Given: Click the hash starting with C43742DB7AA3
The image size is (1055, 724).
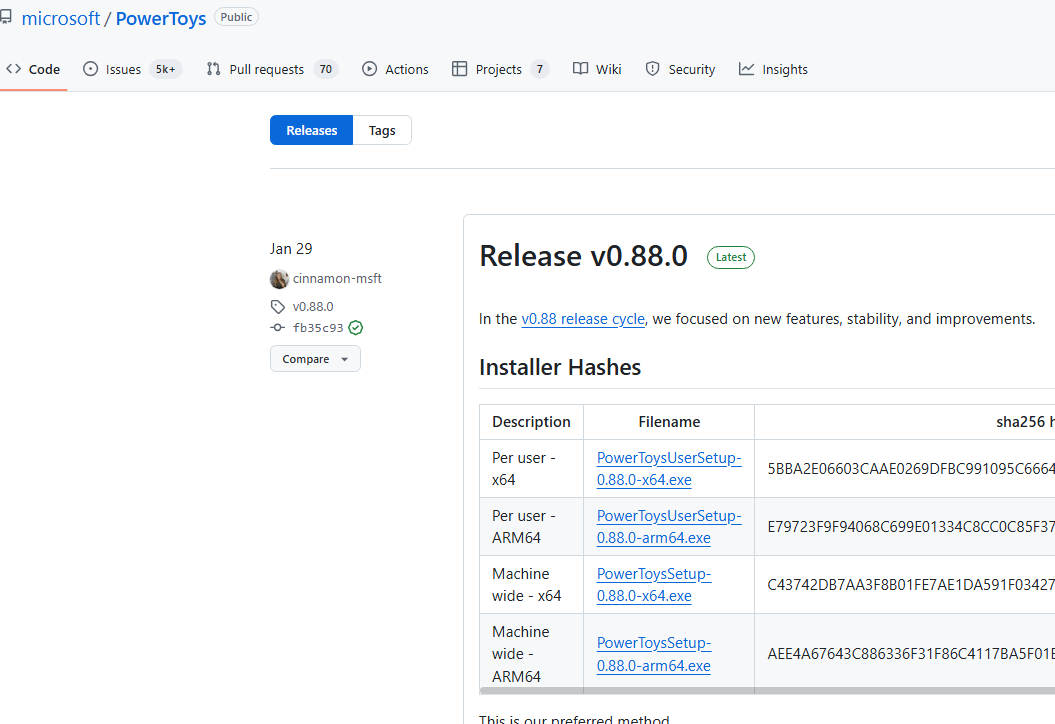Looking at the screenshot, I should [x=911, y=585].
